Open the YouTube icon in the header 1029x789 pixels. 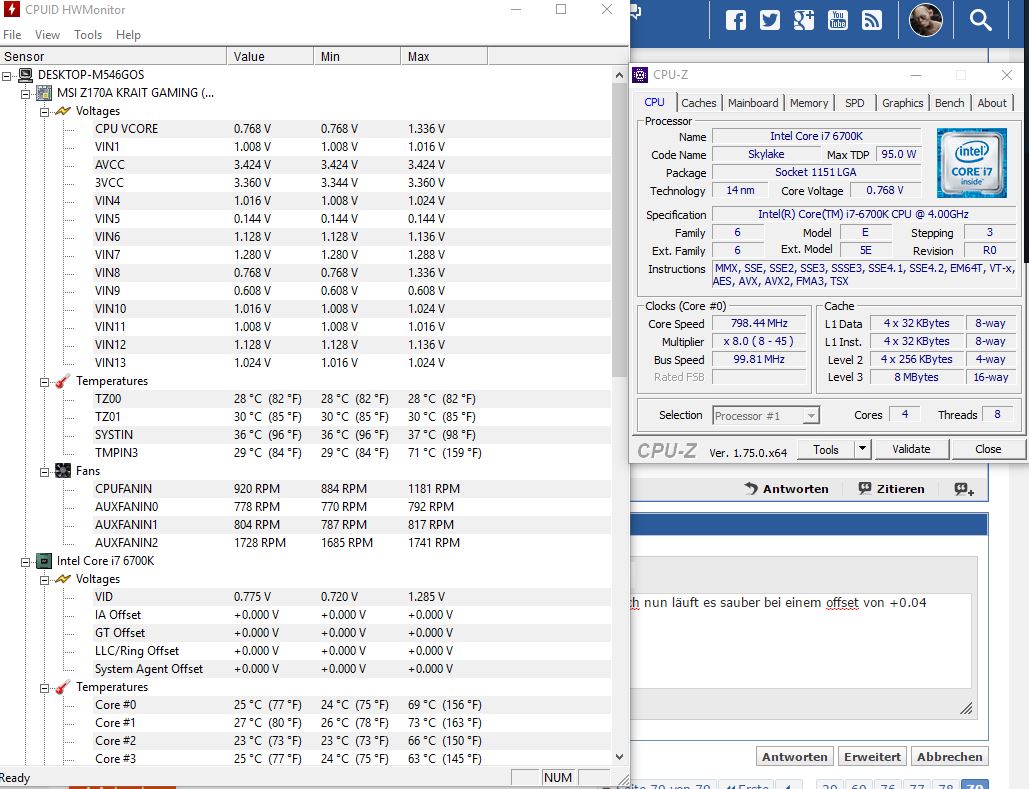tap(837, 20)
